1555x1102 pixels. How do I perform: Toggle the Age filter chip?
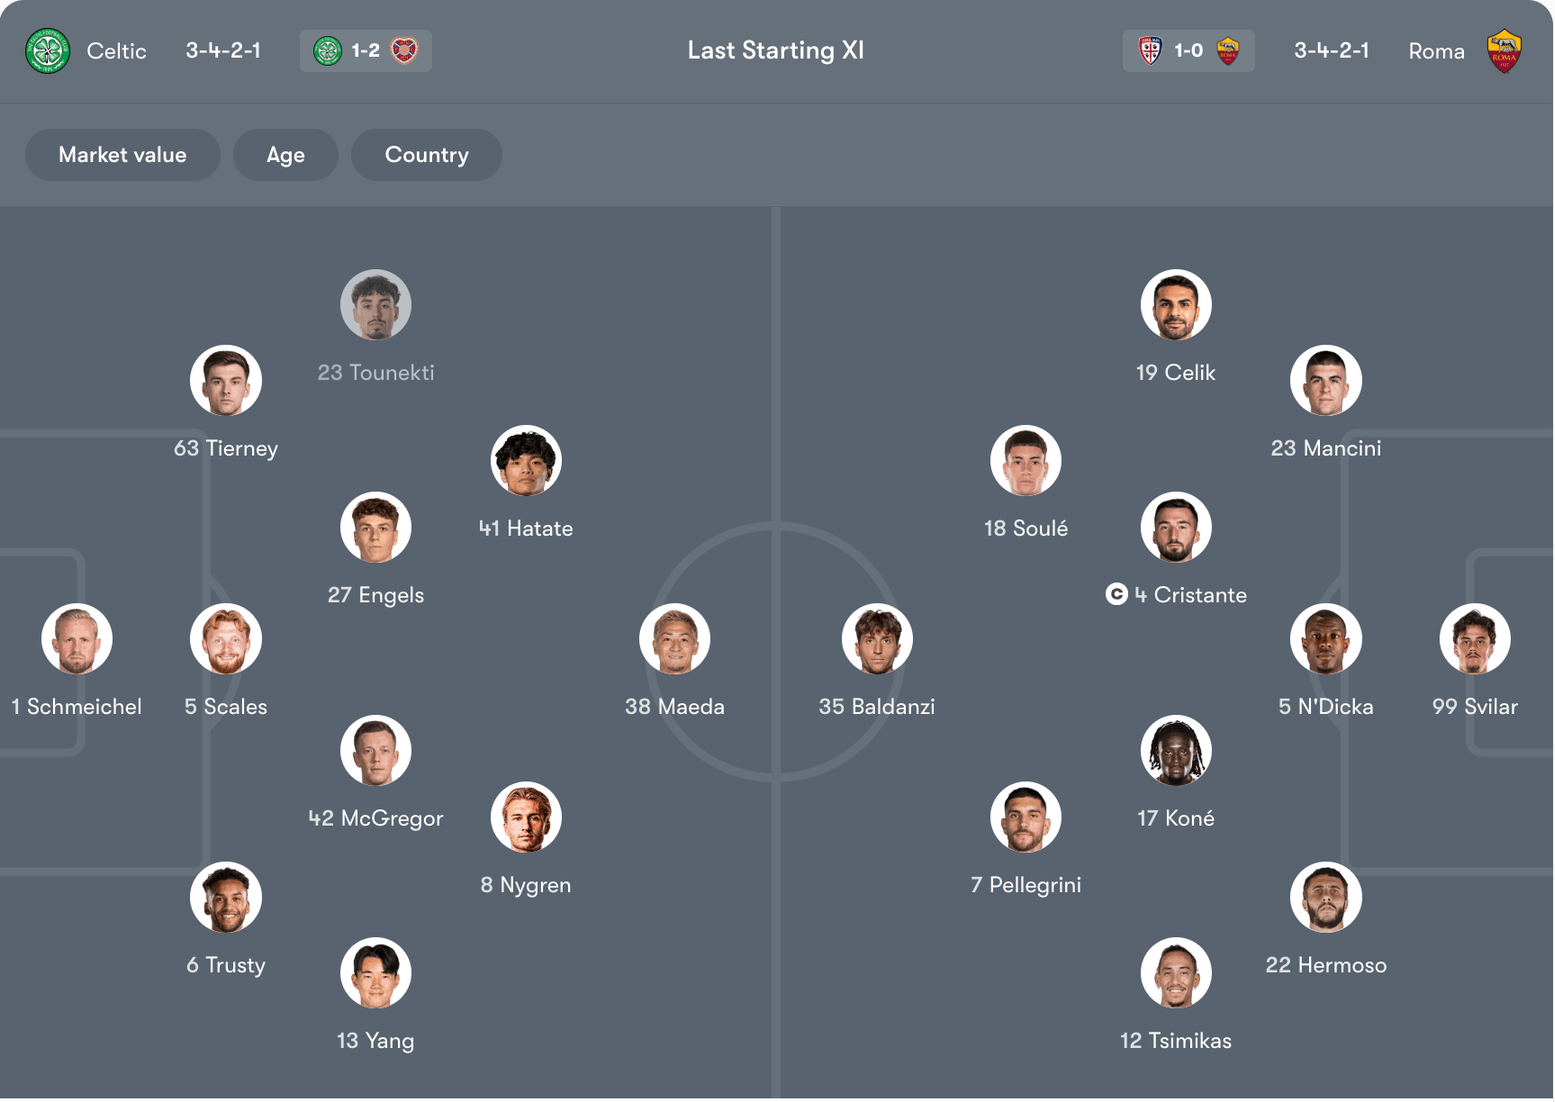pyautogui.click(x=285, y=155)
